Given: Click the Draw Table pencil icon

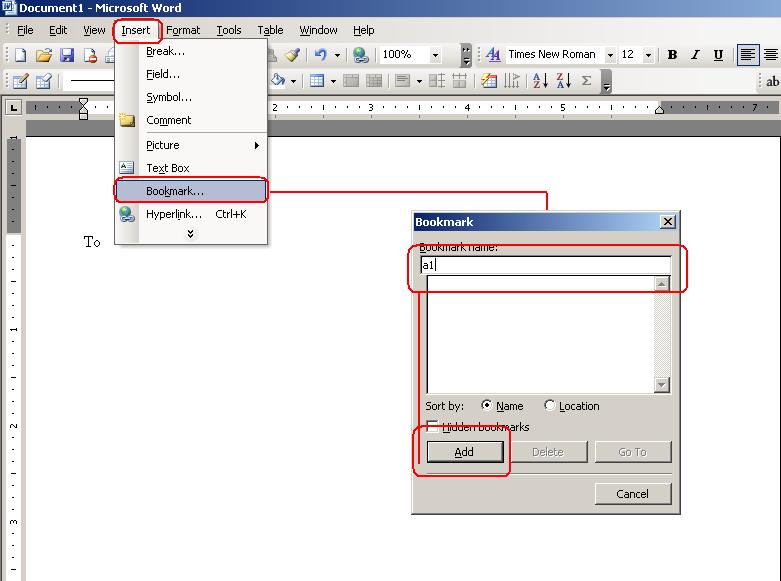Looking at the screenshot, I should [x=20, y=81].
